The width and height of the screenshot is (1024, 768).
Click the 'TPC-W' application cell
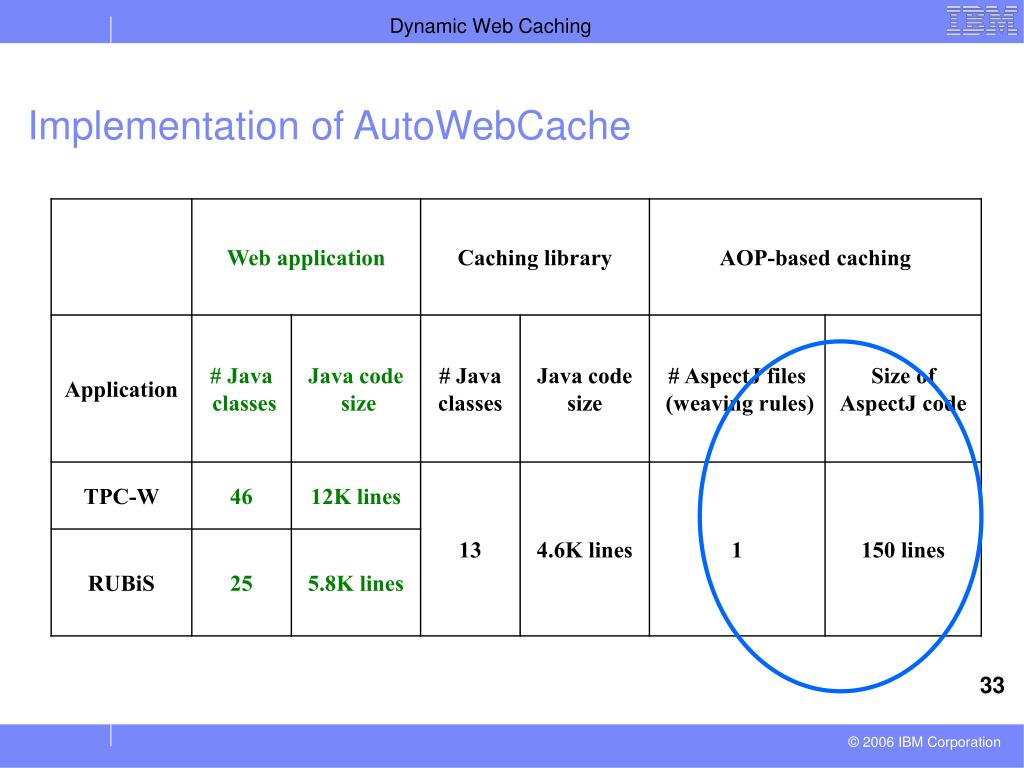(x=121, y=496)
